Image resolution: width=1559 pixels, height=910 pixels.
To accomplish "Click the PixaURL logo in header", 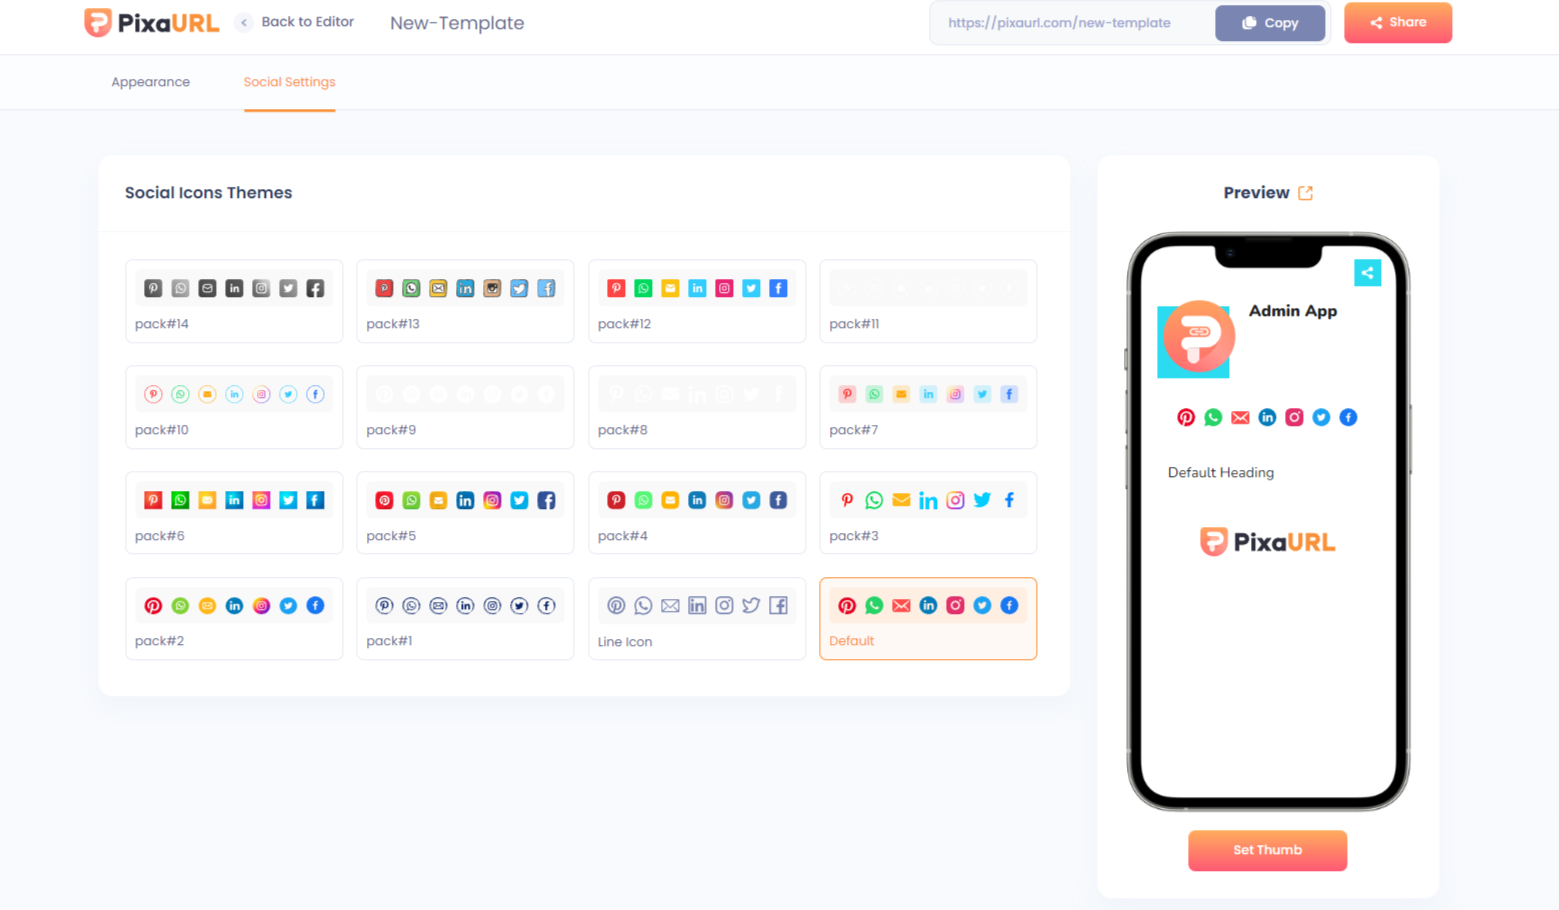I will (151, 22).
